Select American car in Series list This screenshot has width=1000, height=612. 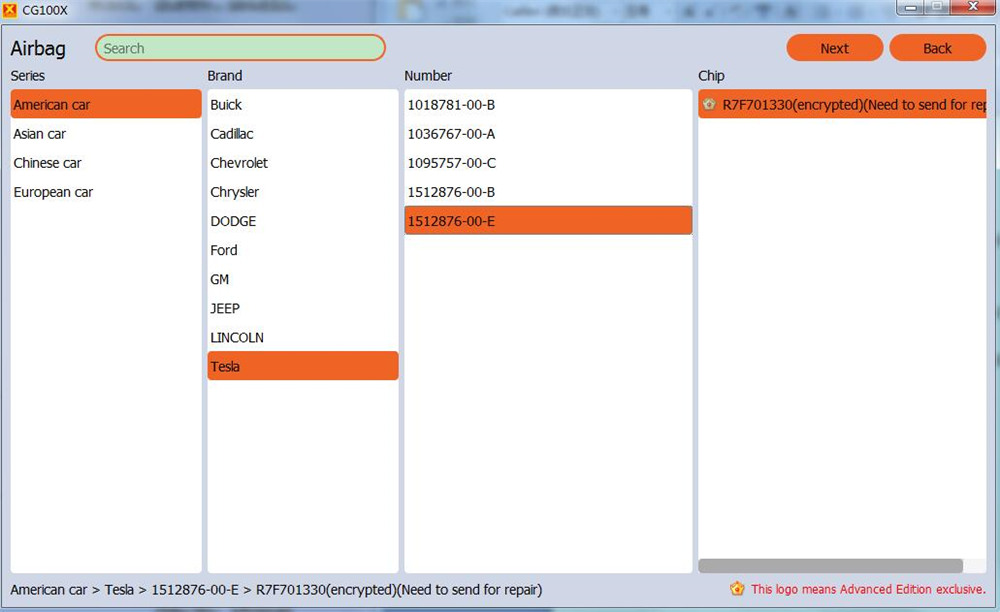coord(105,104)
